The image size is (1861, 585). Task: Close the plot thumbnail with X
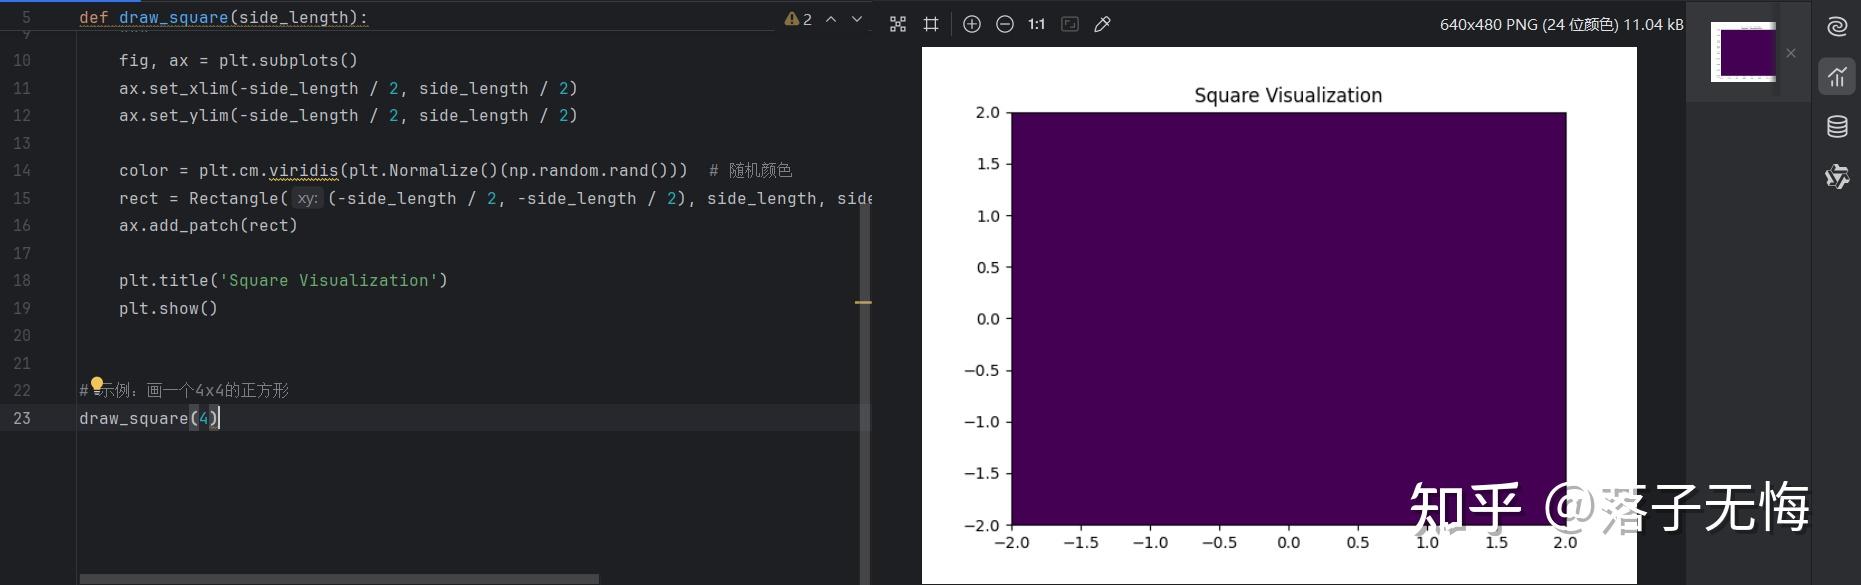[x=1791, y=53]
